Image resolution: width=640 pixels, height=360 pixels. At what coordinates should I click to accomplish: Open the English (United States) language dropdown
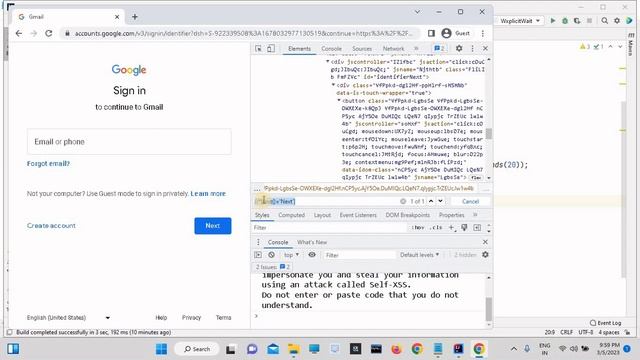coord(68,318)
